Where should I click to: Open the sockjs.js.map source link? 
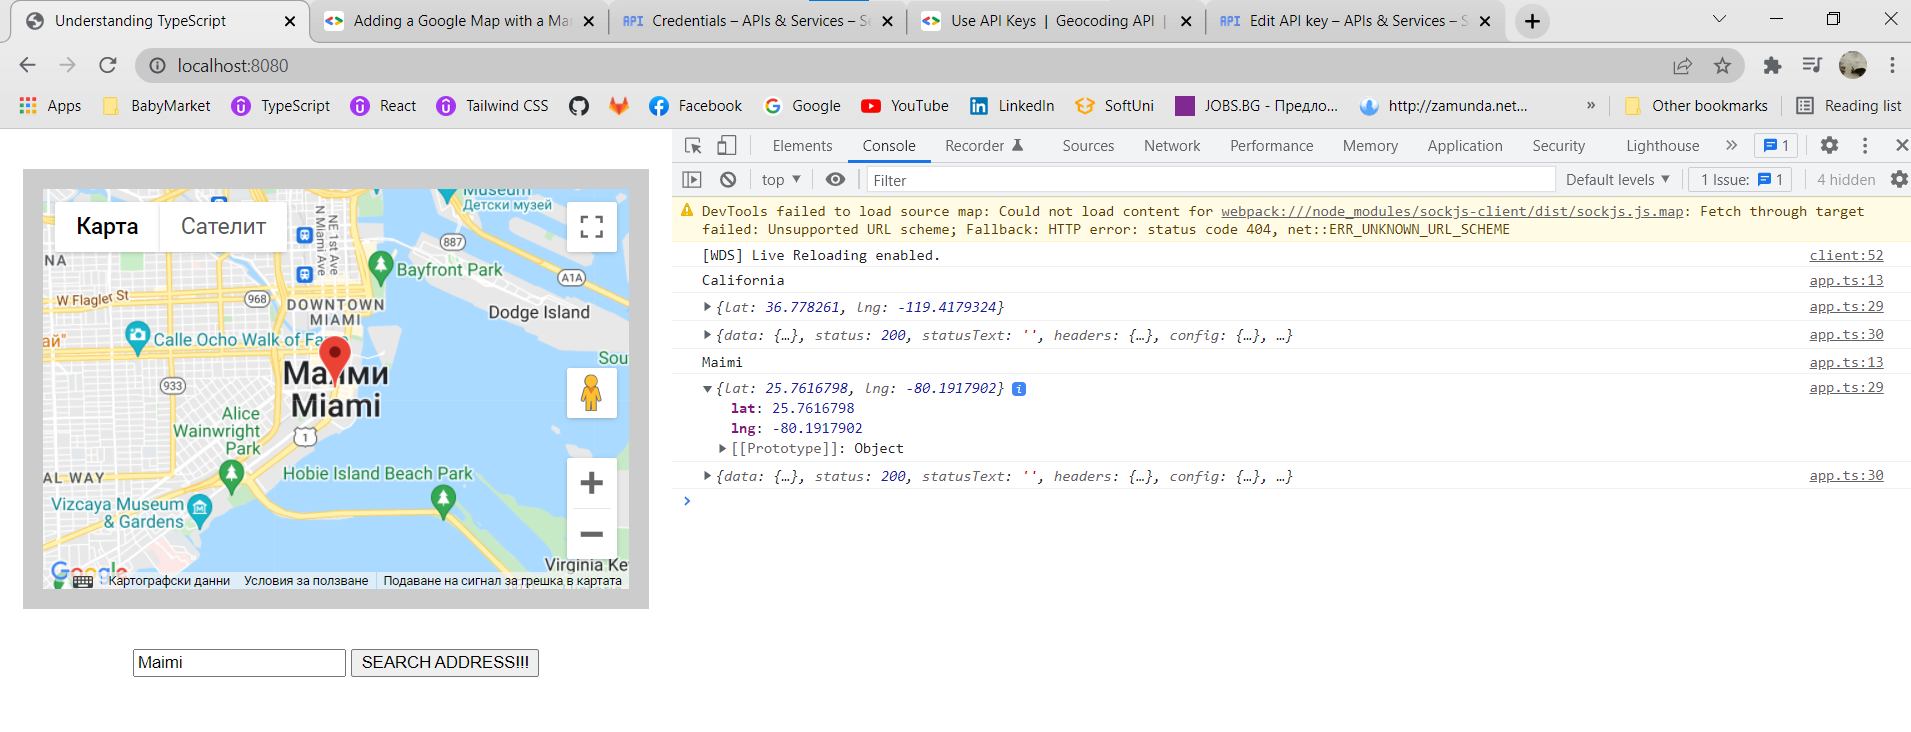tap(1452, 212)
